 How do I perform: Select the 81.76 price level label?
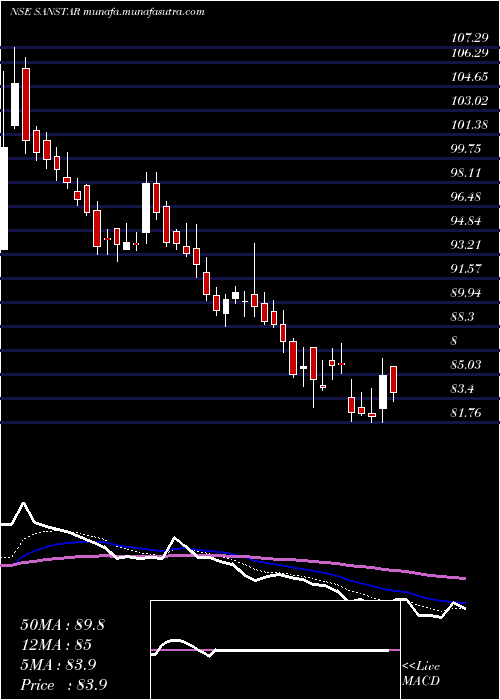(x=466, y=413)
